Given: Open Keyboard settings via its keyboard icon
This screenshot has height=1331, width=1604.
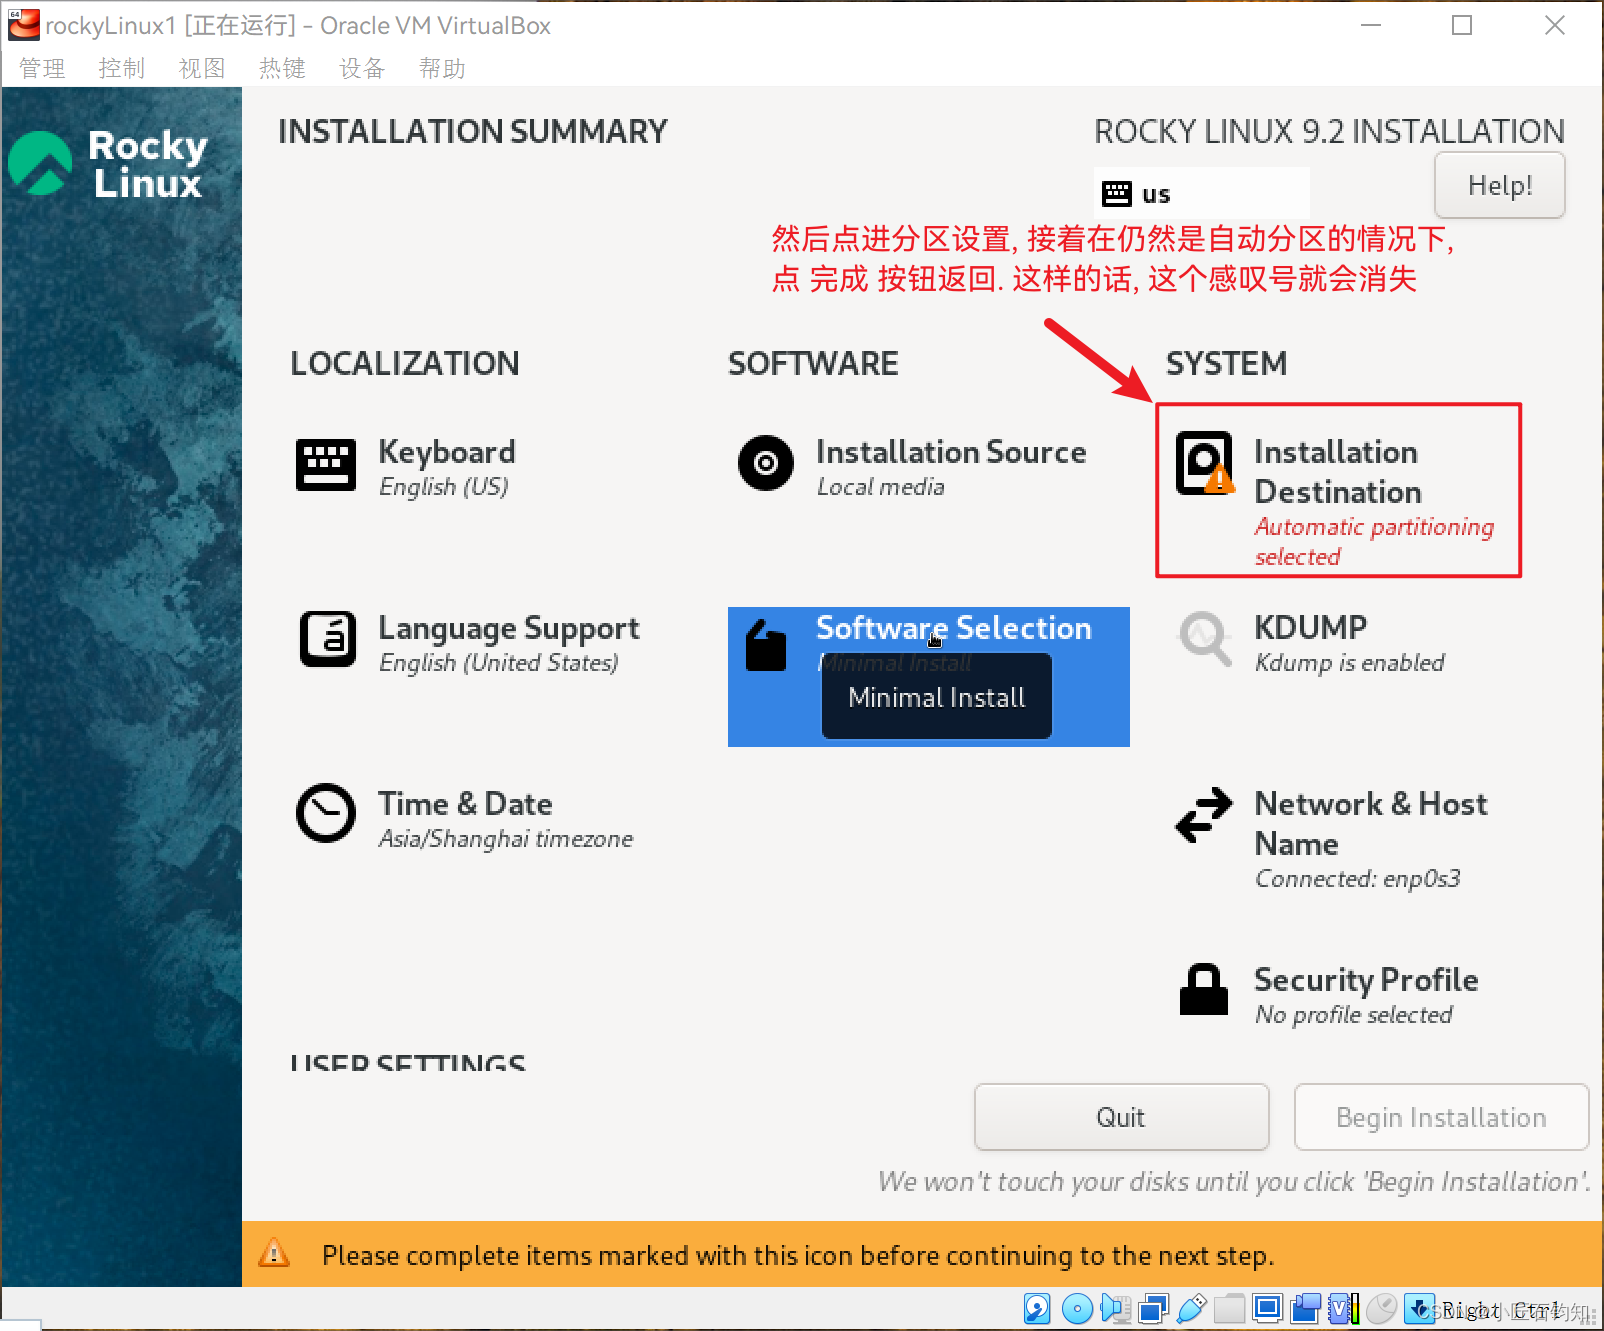Looking at the screenshot, I should tap(326, 465).
